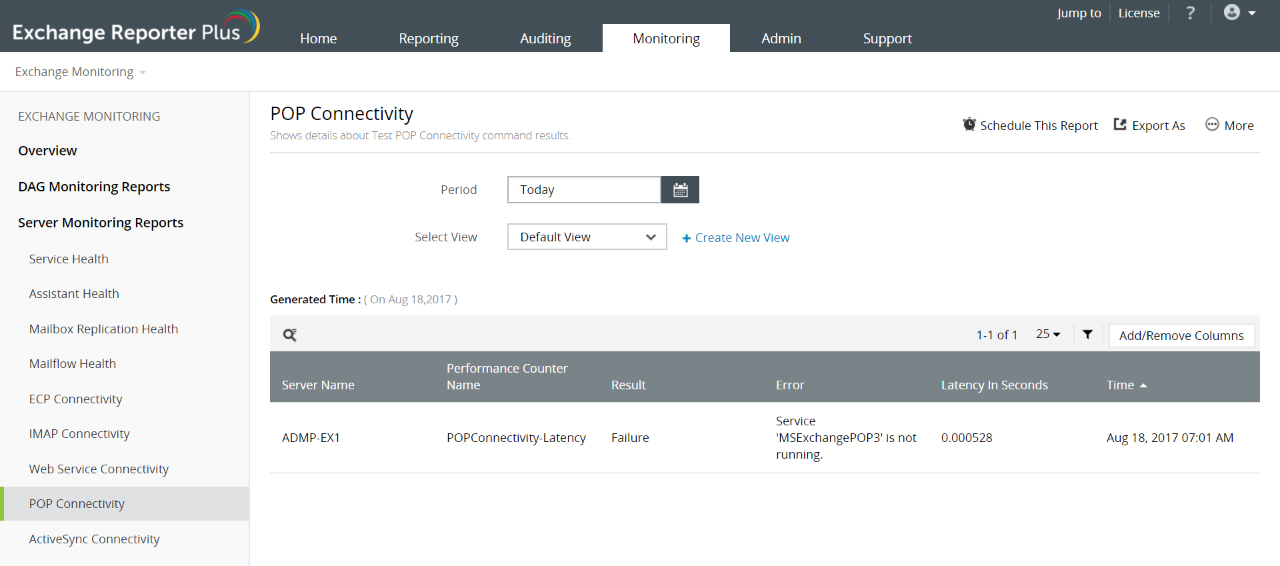The image size is (1280, 566).
Task: Open the table filter funnel icon
Action: coord(1088,335)
